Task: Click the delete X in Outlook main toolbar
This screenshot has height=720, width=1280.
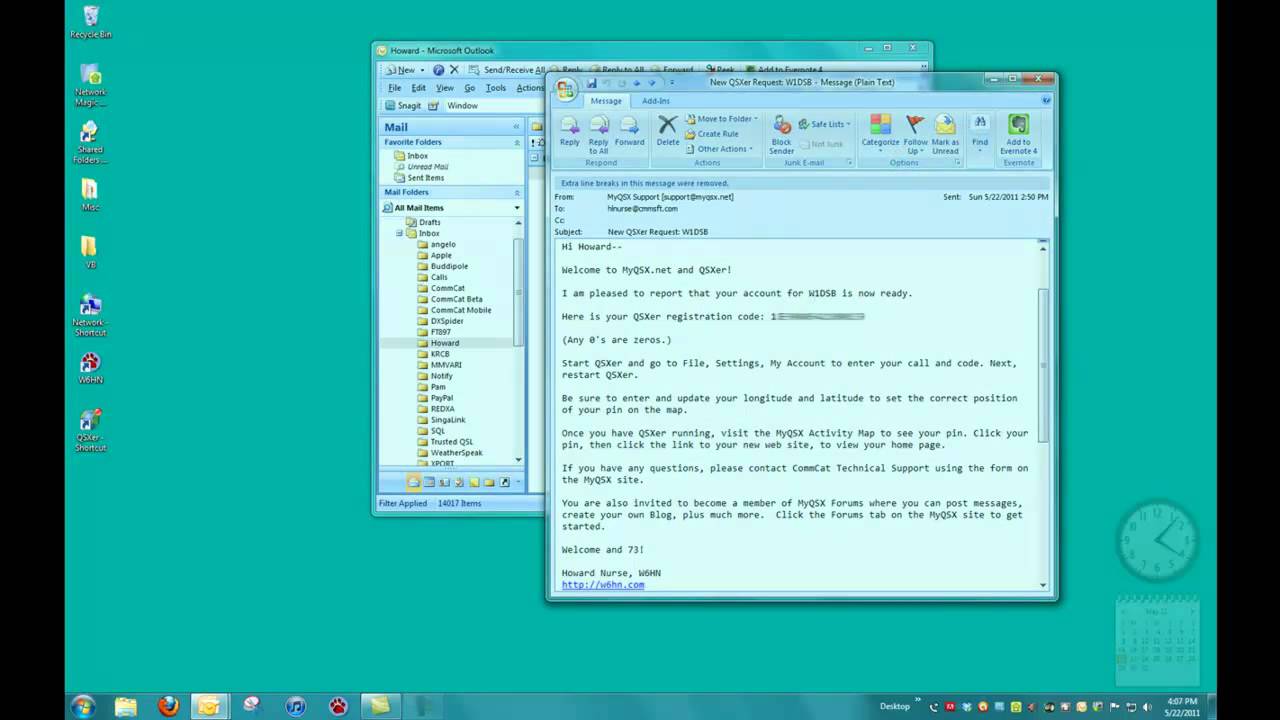Action: tap(454, 70)
